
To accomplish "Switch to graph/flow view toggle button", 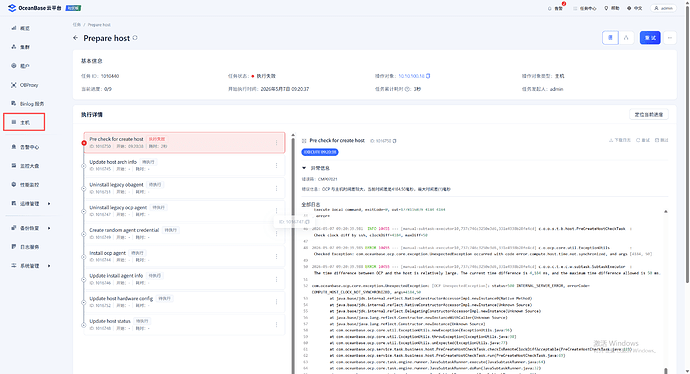I will coord(626,38).
